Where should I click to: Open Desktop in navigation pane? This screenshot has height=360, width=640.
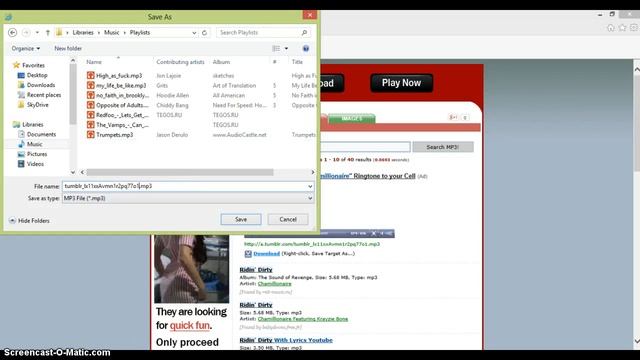[37, 75]
